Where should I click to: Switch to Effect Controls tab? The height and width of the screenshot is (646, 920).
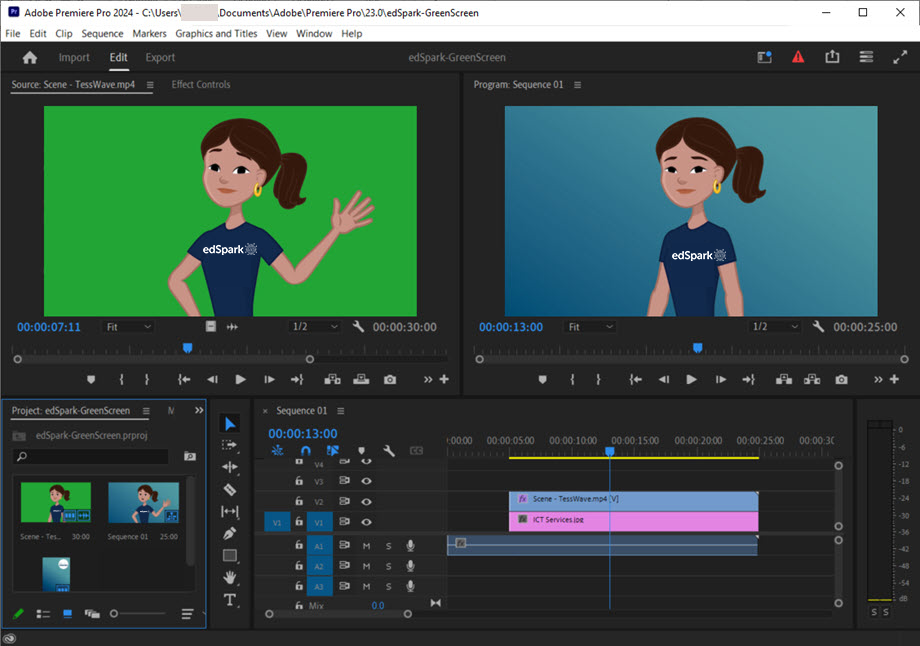(x=201, y=84)
